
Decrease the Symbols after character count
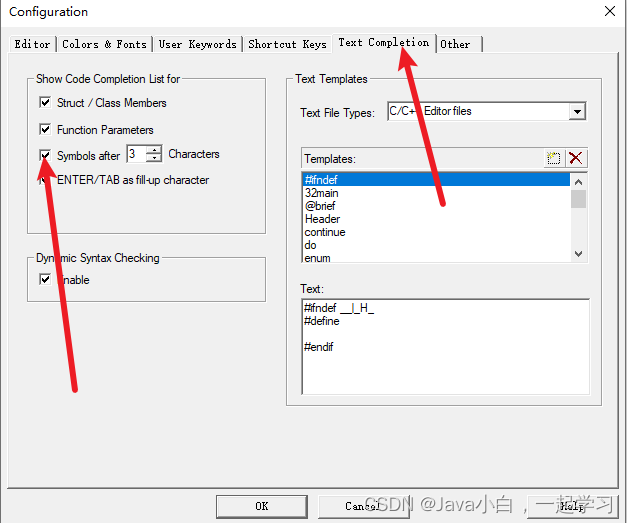tap(154, 158)
